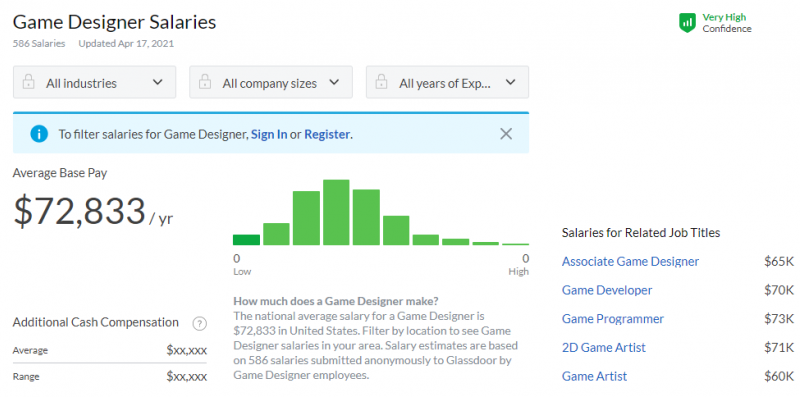The height and width of the screenshot is (397, 800).
Task: Follow the Sign In link
Action: point(269,135)
